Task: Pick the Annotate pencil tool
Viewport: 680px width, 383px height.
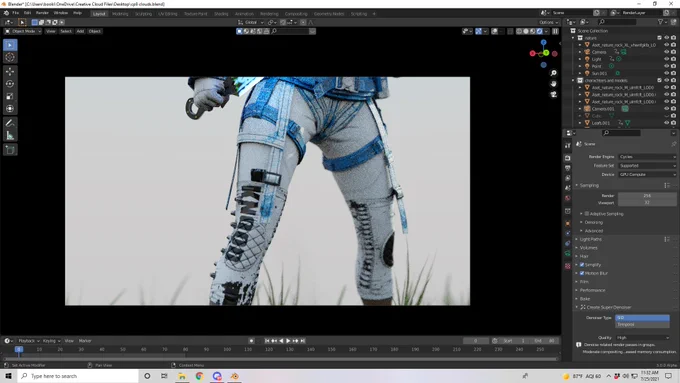Action: (x=10, y=123)
